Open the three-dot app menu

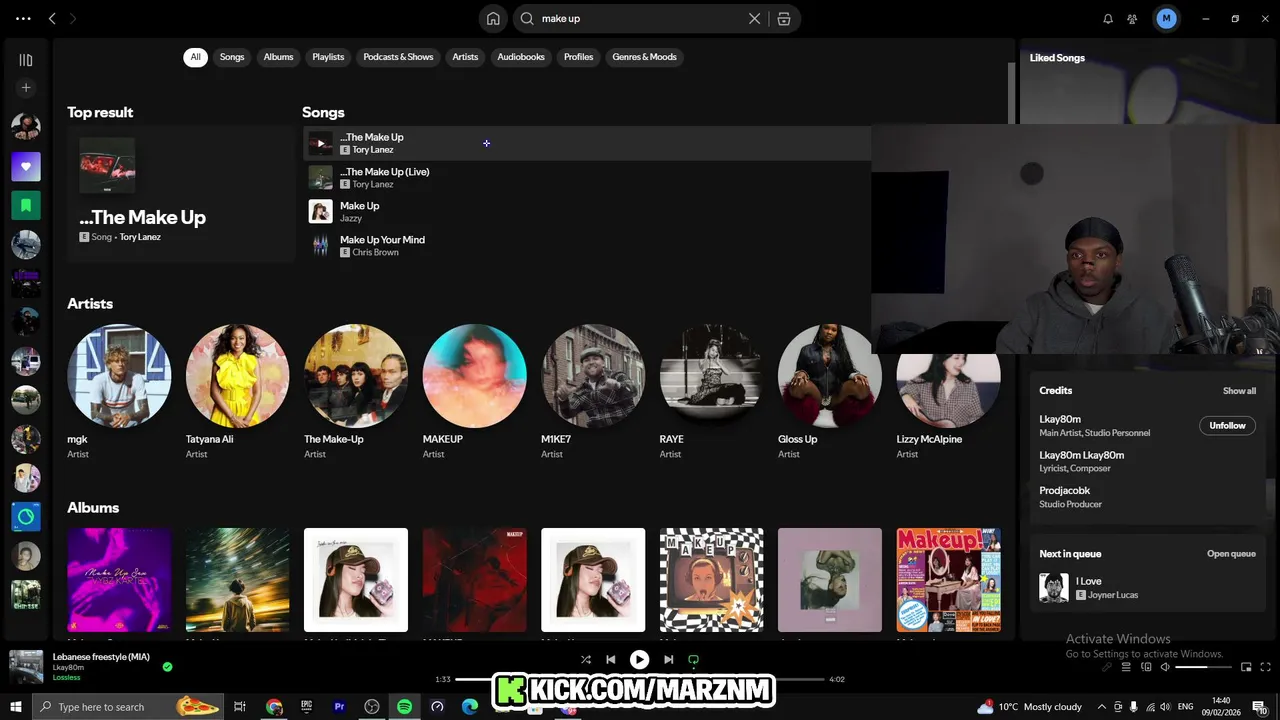click(24, 18)
